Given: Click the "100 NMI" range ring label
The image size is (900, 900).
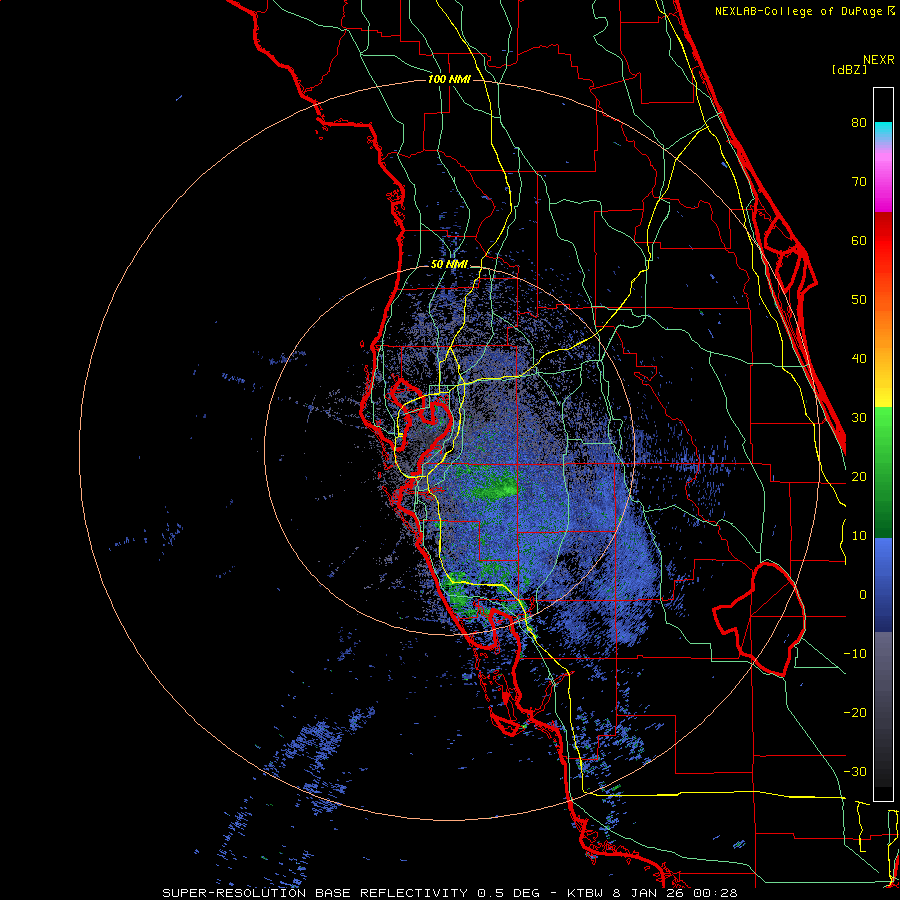Looking at the screenshot, I should pos(449,79).
